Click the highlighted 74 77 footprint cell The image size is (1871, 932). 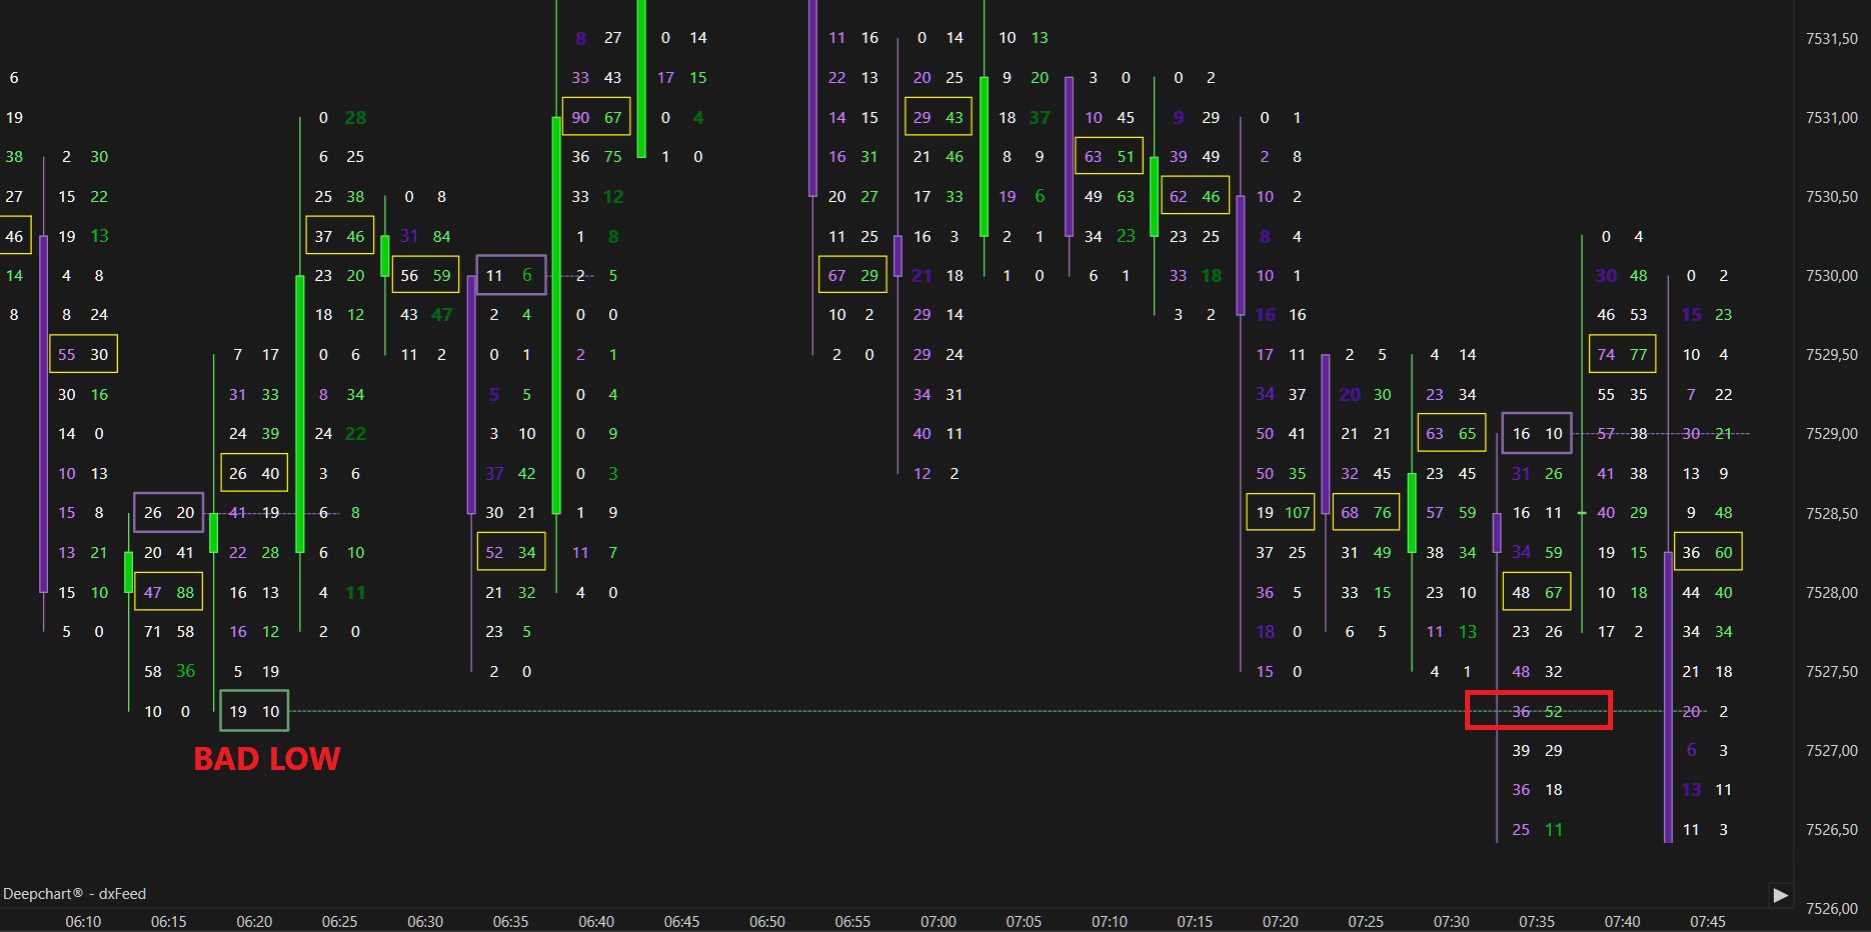tap(1622, 354)
